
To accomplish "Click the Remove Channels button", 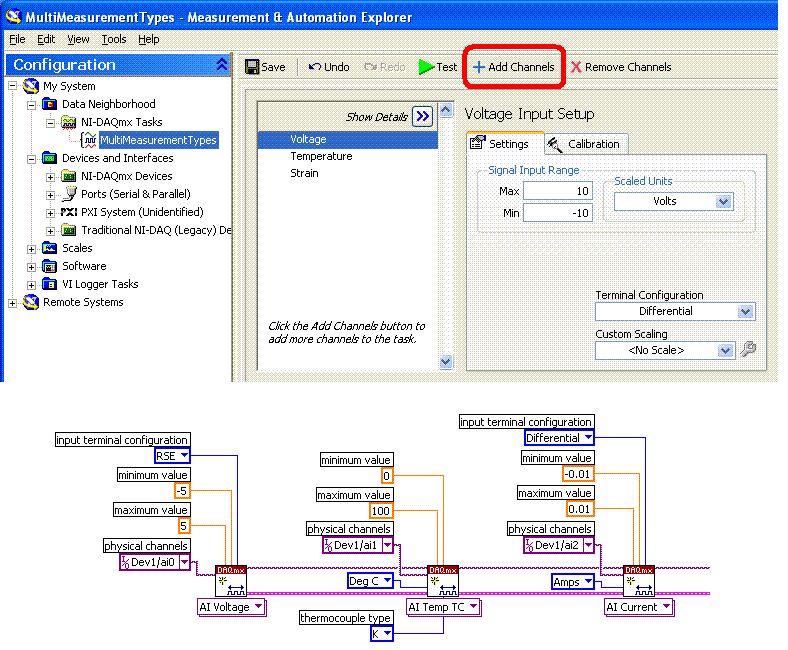I will (x=620, y=67).
